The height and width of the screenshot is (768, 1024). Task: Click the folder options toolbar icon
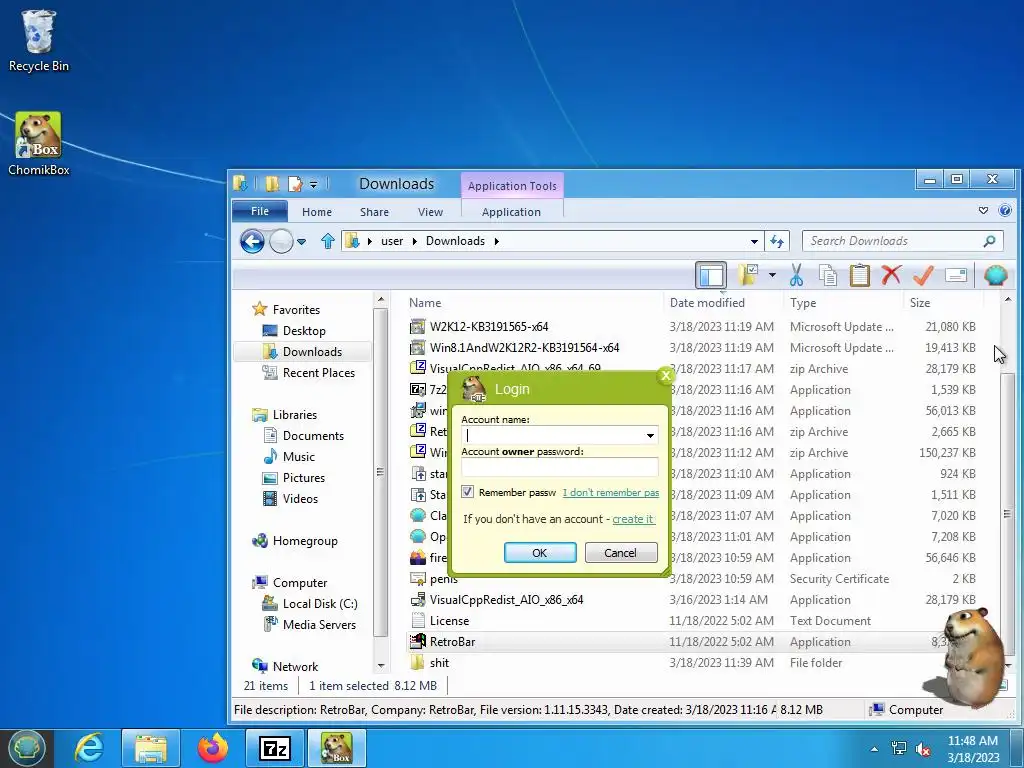click(x=748, y=275)
